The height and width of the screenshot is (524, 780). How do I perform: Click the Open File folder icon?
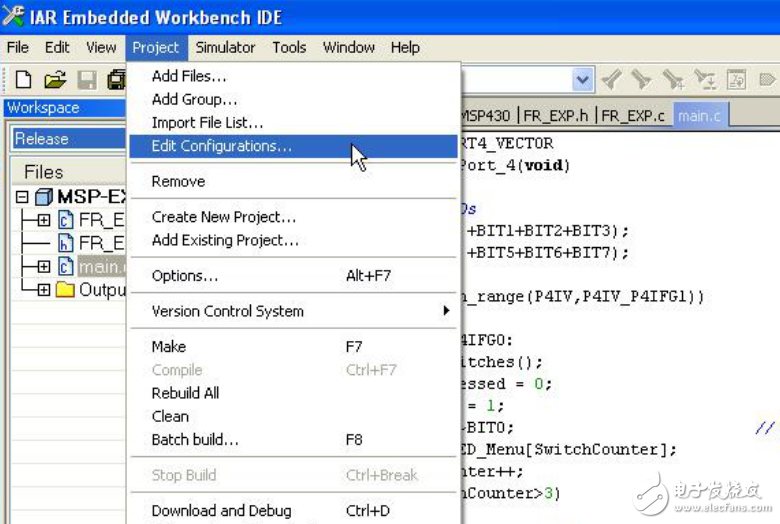click(54, 80)
